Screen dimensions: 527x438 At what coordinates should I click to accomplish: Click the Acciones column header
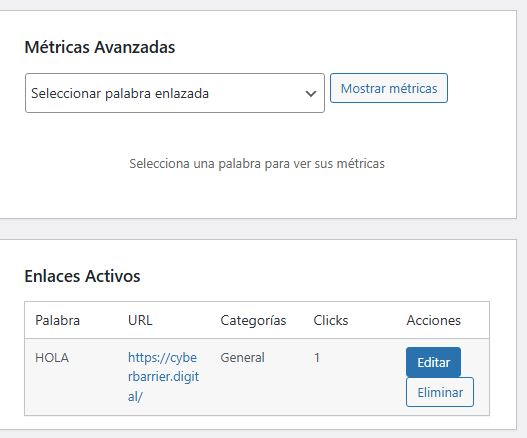coord(434,320)
